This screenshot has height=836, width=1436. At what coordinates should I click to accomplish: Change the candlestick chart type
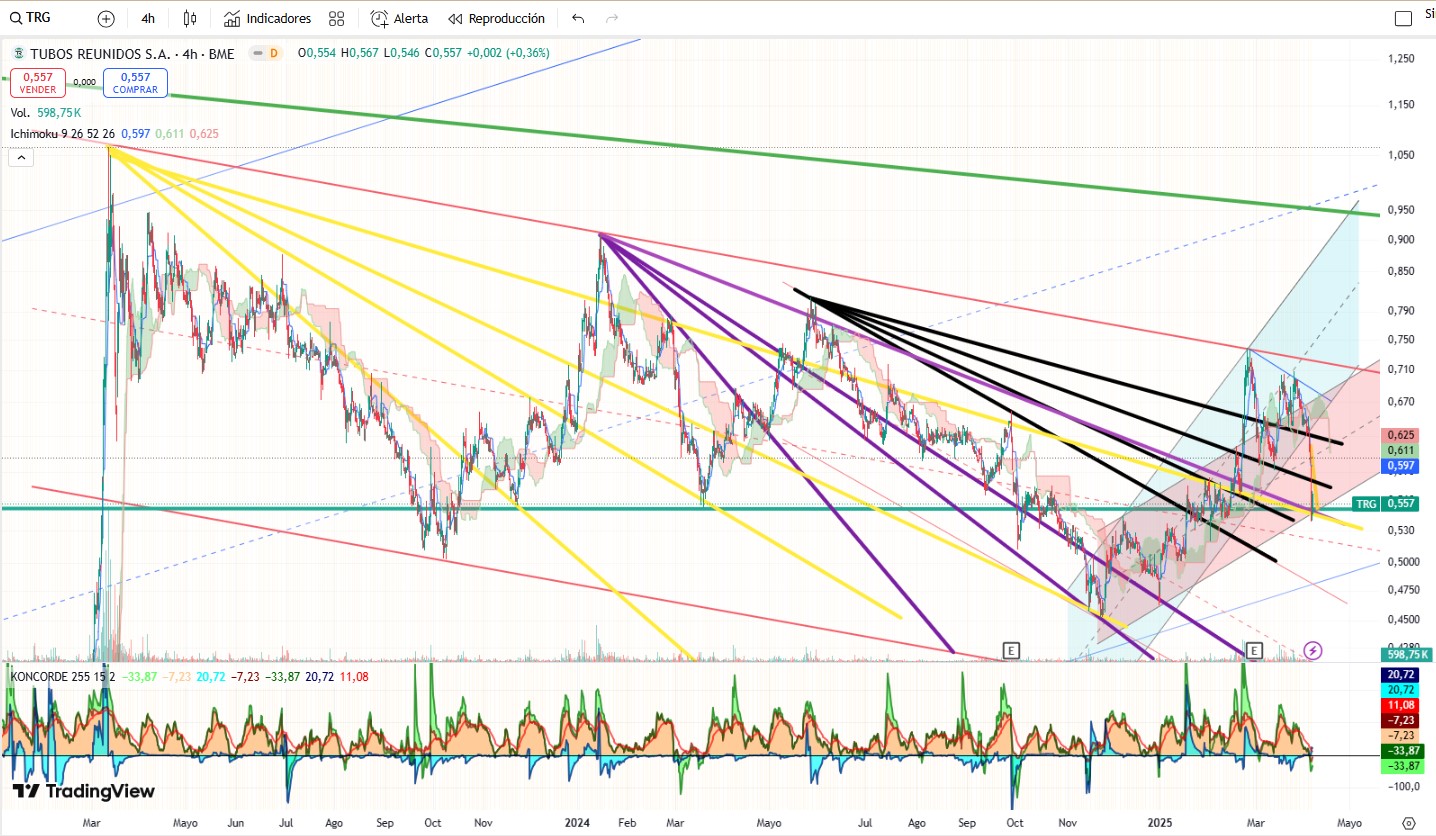[191, 18]
